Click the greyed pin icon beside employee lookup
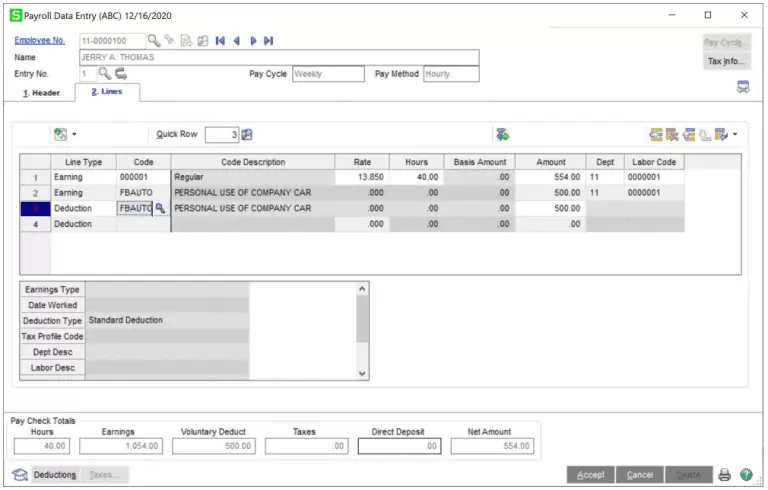768x490 pixels. [169, 40]
